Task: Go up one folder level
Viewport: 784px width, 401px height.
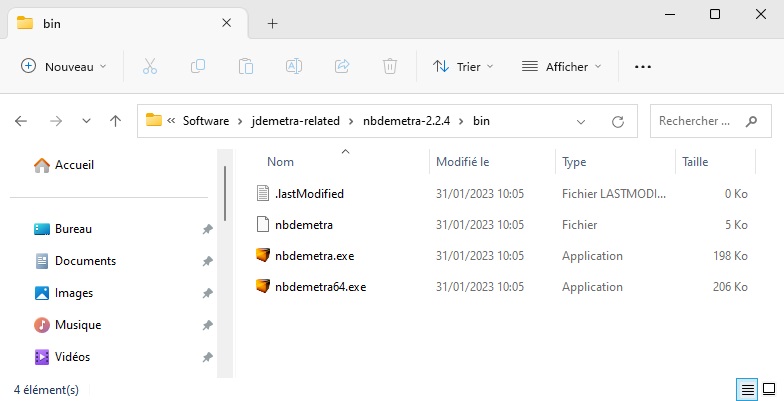Action: [x=115, y=121]
